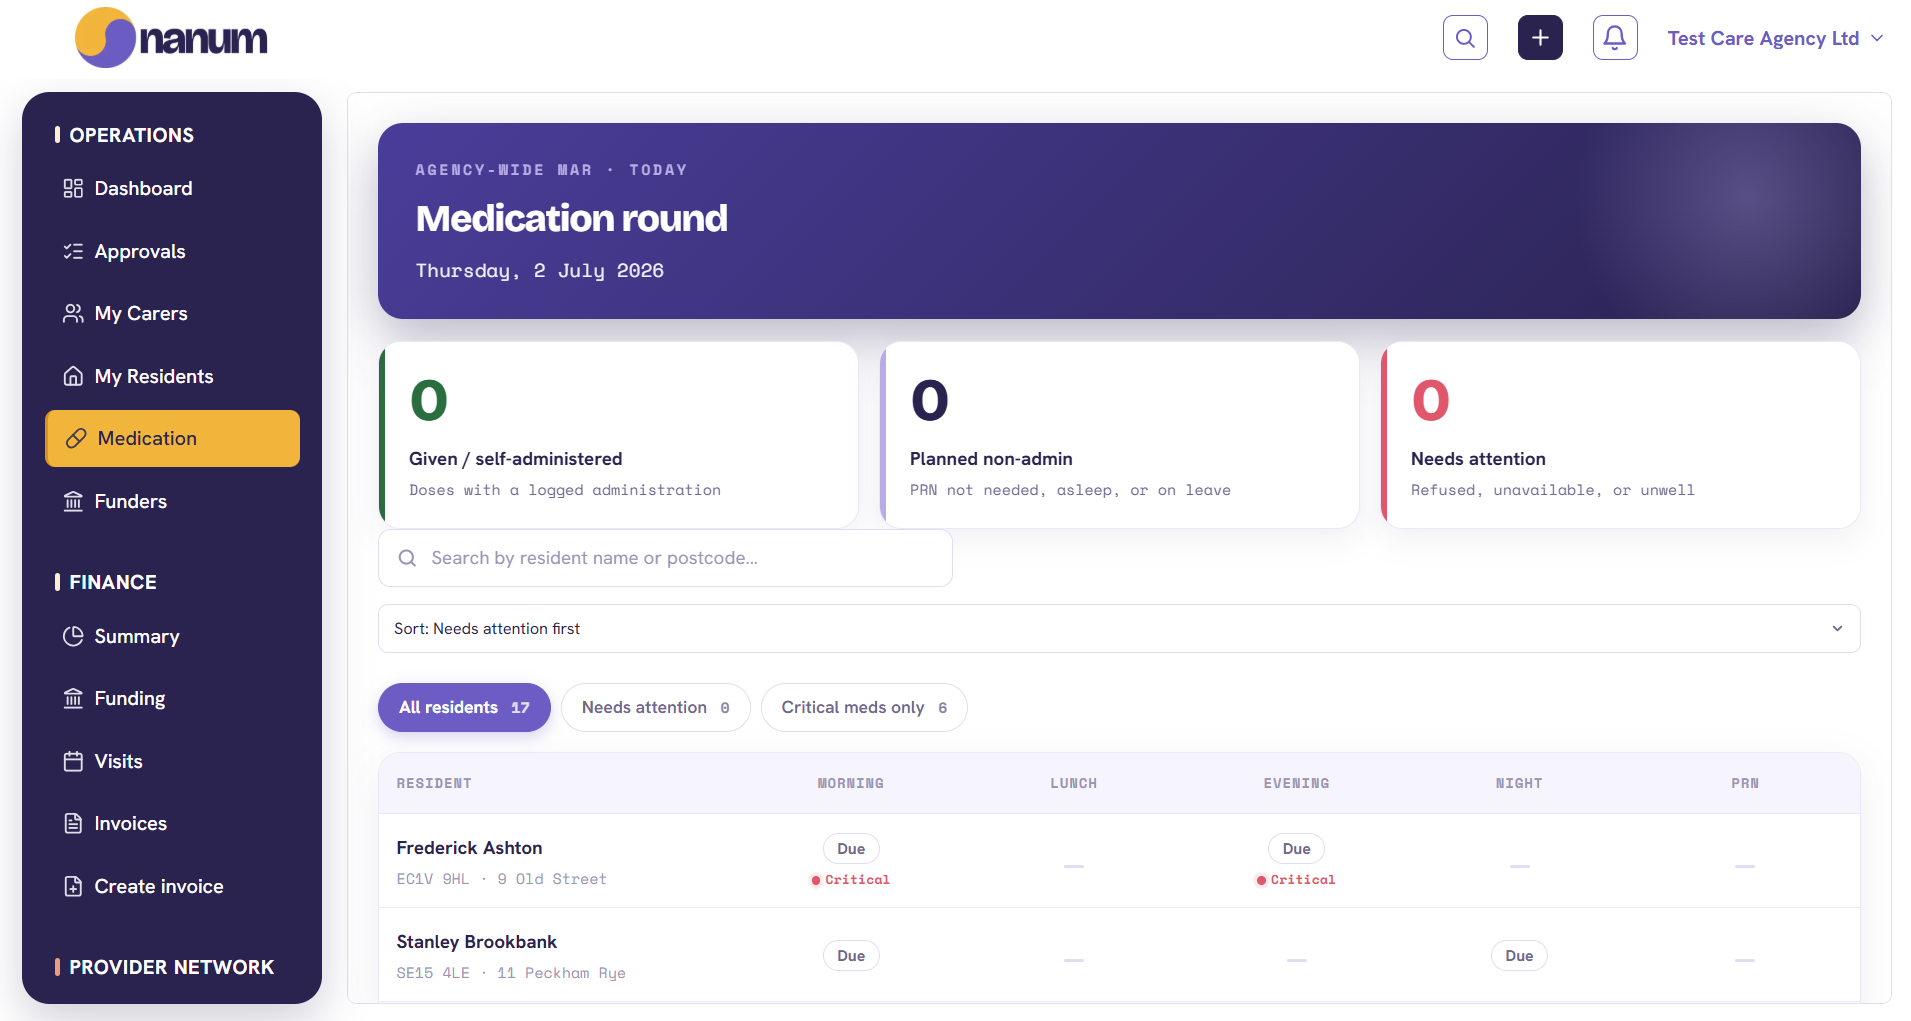Click the search magnifier icon in header
The width and height of the screenshot is (1911, 1021).
coord(1465,38)
